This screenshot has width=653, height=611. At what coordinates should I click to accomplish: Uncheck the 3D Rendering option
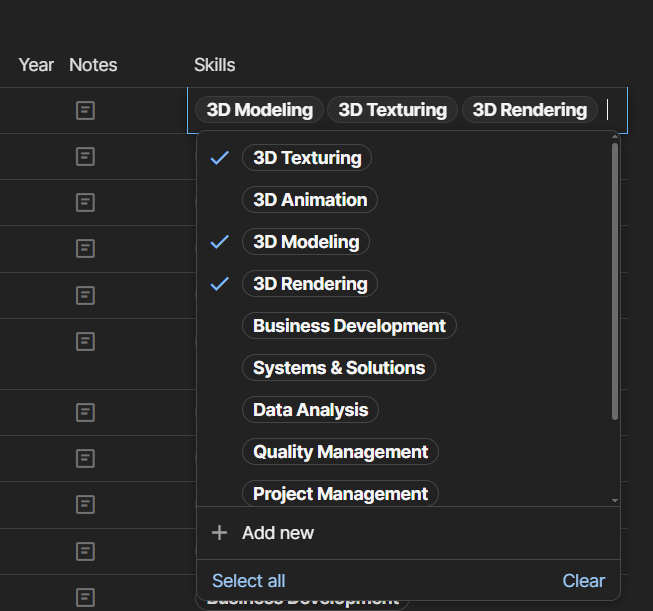click(x=310, y=284)
